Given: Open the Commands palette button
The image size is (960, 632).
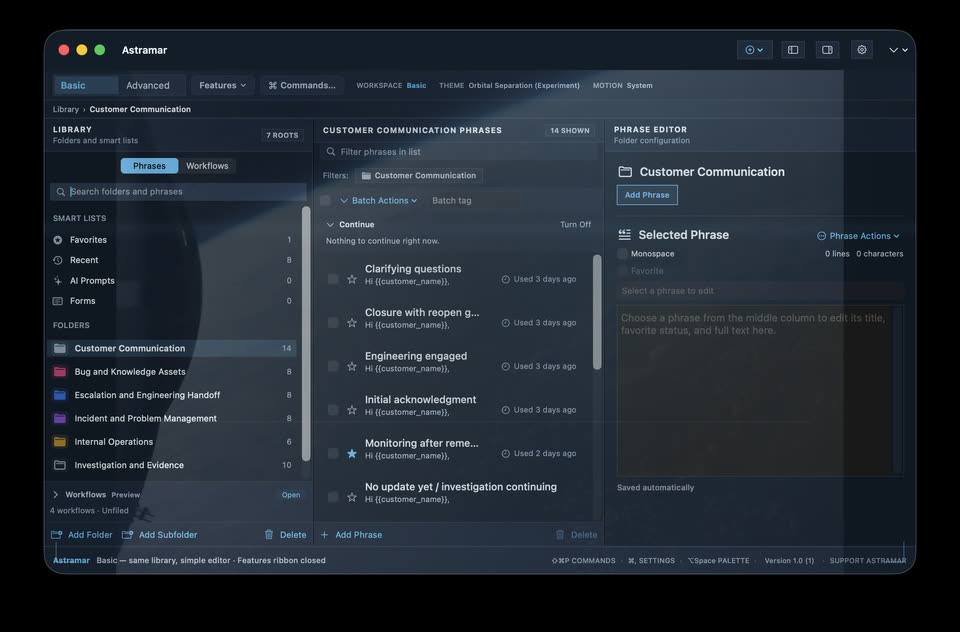Looking at the screenshot, I should coord(302,85).
